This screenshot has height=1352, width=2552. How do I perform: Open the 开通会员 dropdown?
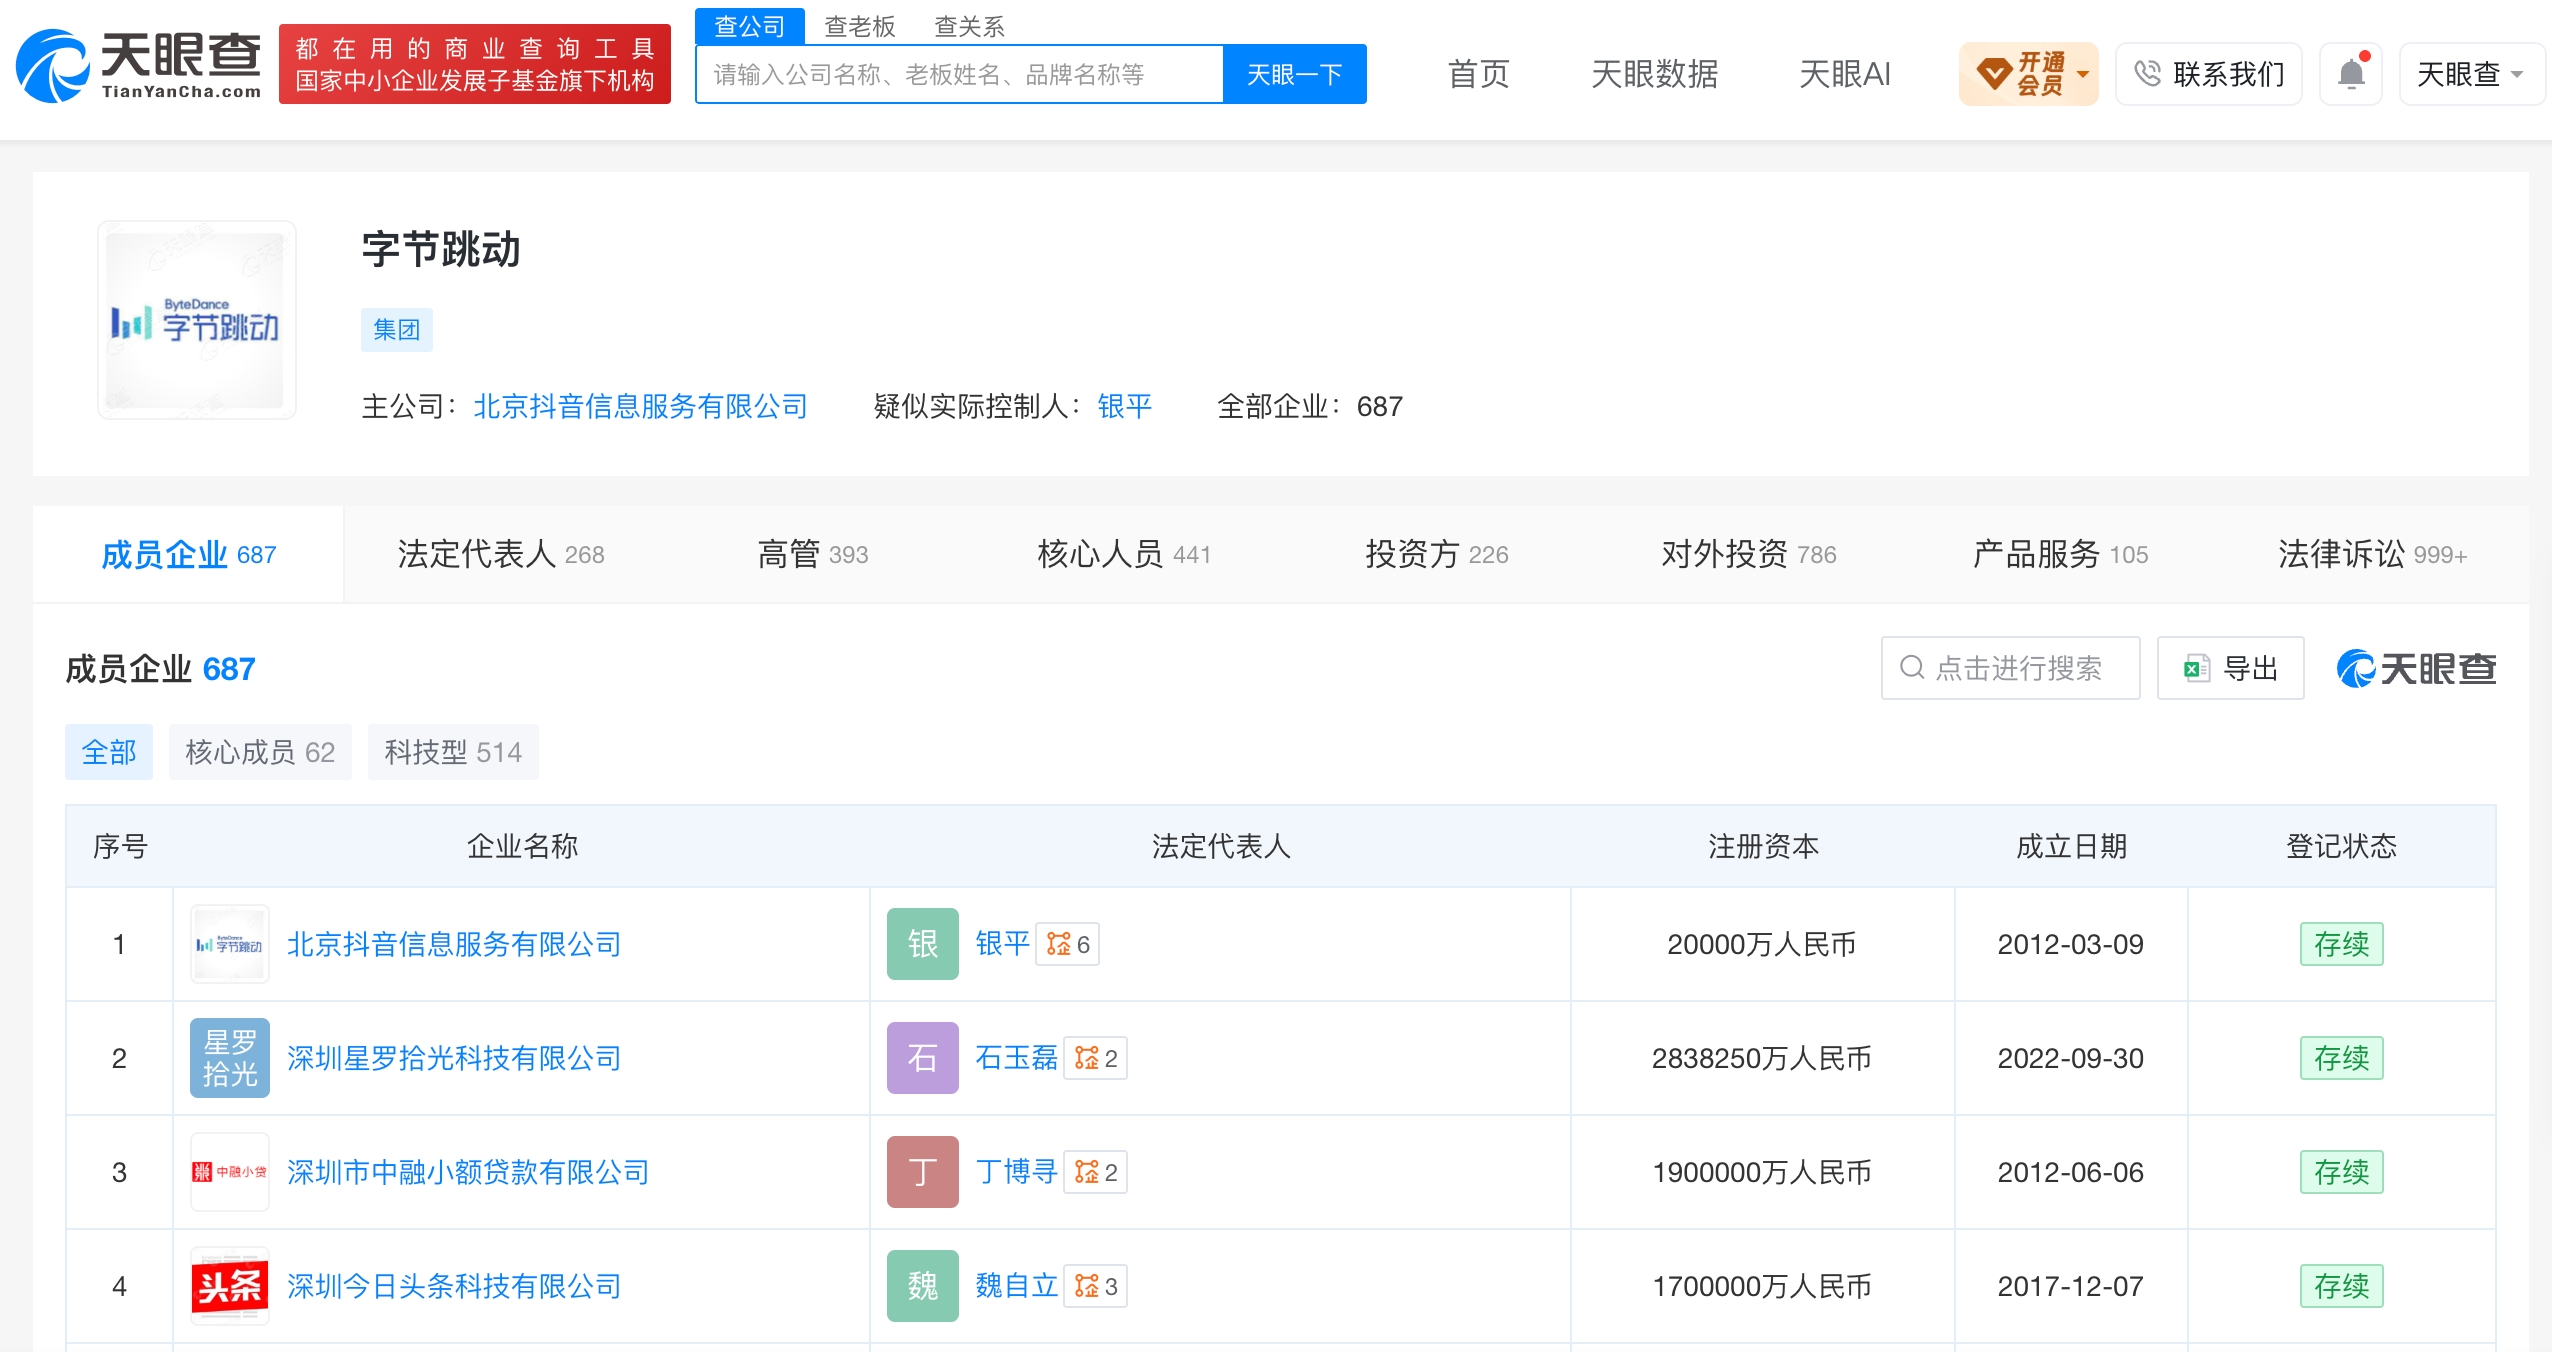(2028, 73)
